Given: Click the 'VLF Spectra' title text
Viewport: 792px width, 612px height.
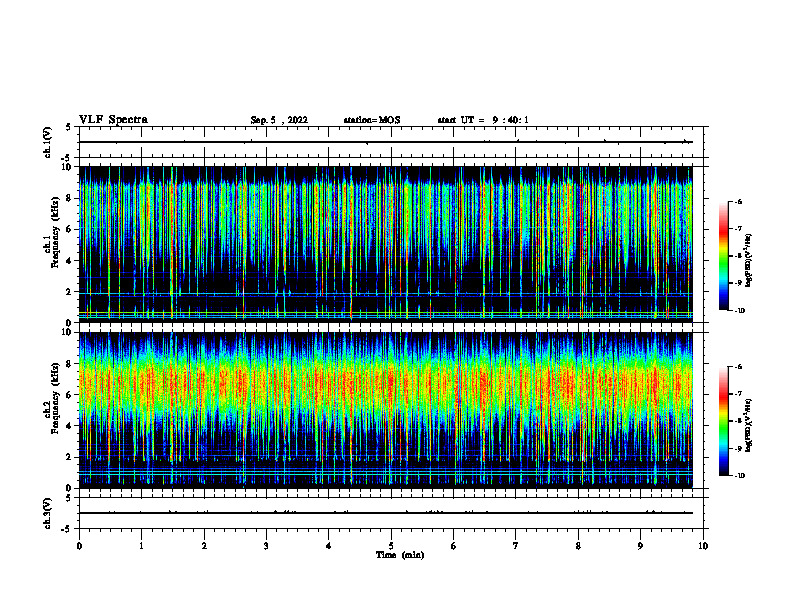Looking at the screenshot, I should [113, 120].
